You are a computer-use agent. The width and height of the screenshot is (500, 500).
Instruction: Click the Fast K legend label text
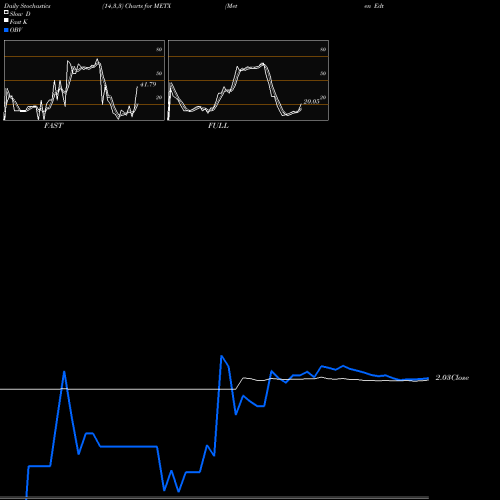pyautogui.click(x=19, y=22)
